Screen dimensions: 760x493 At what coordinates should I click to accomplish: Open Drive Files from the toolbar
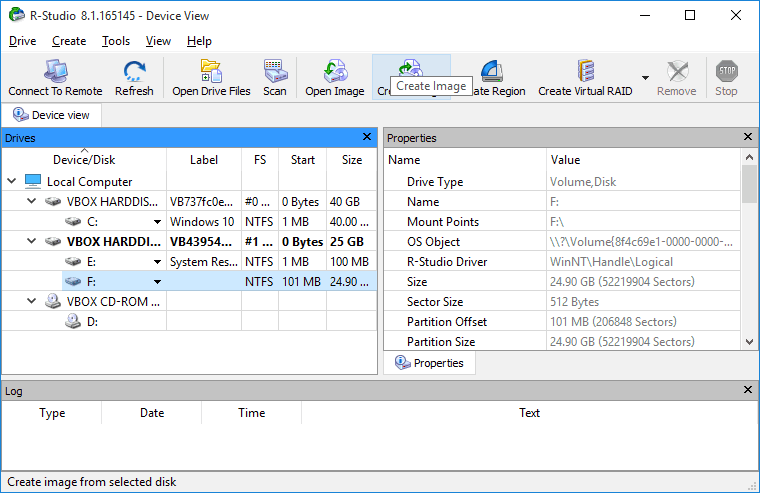click(x=211, y=71)
